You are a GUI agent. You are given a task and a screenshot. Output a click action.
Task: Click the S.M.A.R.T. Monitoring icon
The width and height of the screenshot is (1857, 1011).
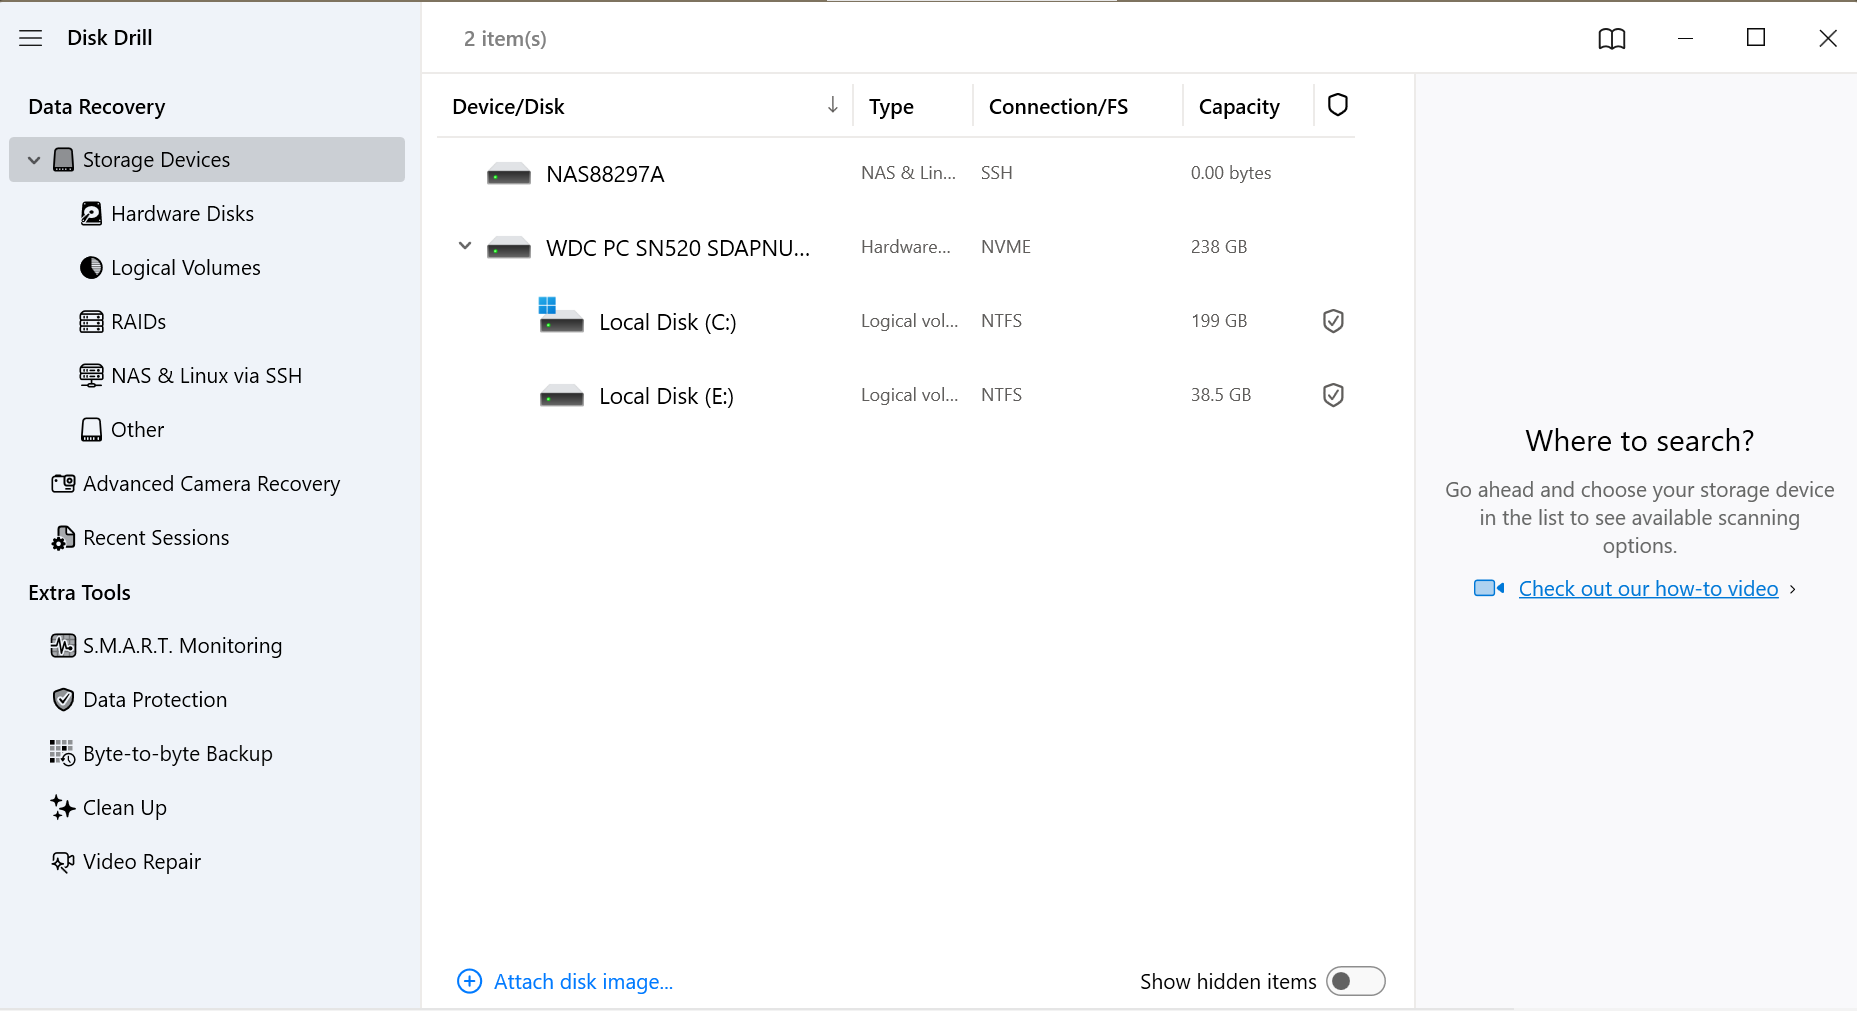[63, 646]
